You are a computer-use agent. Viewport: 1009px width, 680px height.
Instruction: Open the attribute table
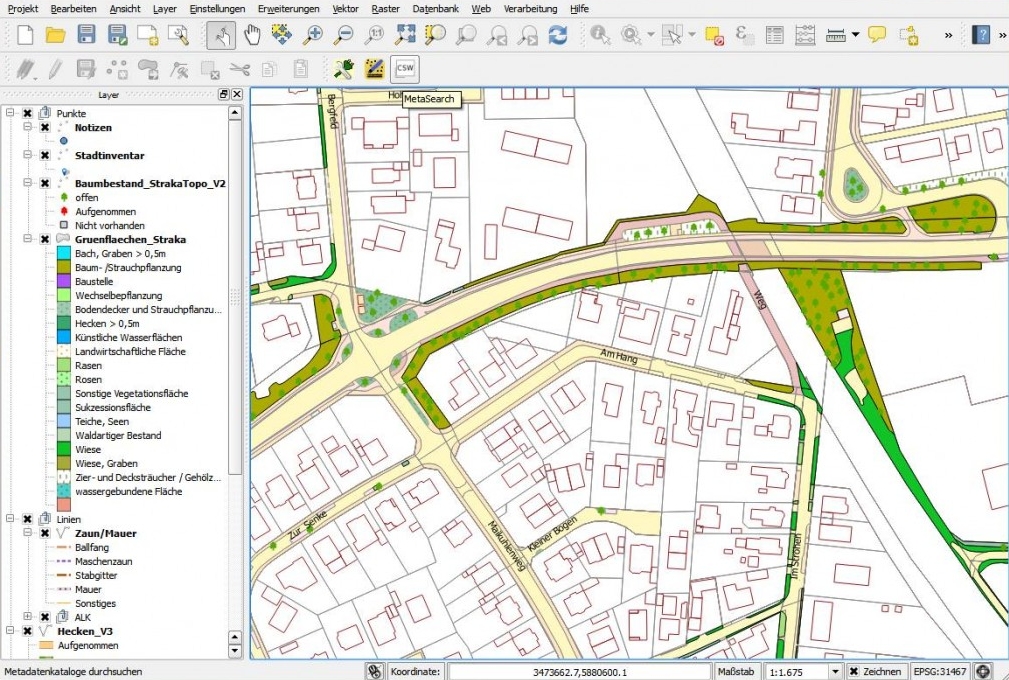(x=774, y=35)
